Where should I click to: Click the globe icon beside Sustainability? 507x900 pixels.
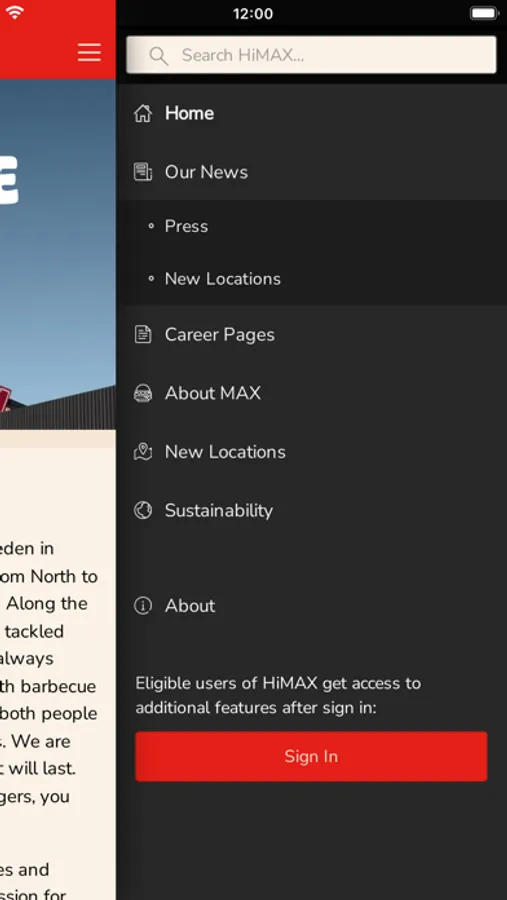[x=143, y=510]
